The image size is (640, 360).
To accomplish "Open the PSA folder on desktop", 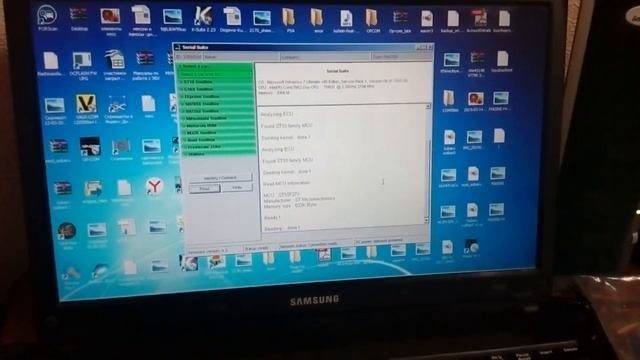I will click(x=289, y=19).
